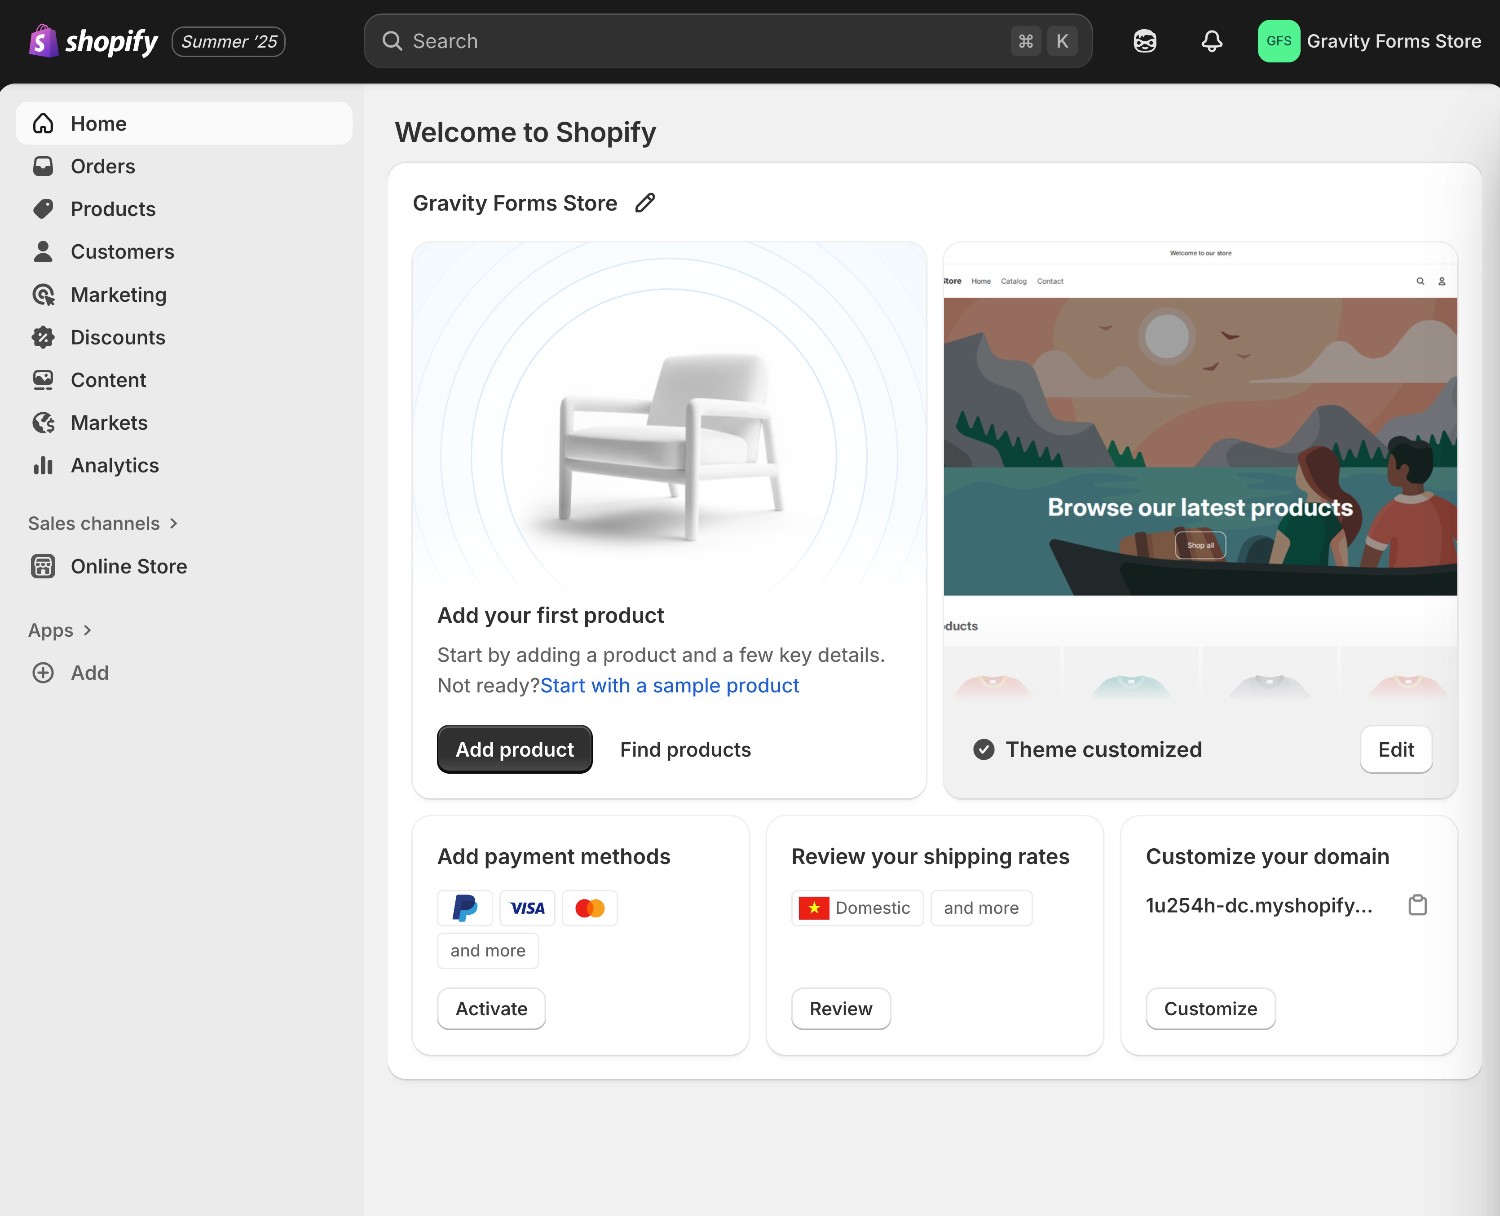Click the Welcome to Shopify heading

tap(525, 132)
